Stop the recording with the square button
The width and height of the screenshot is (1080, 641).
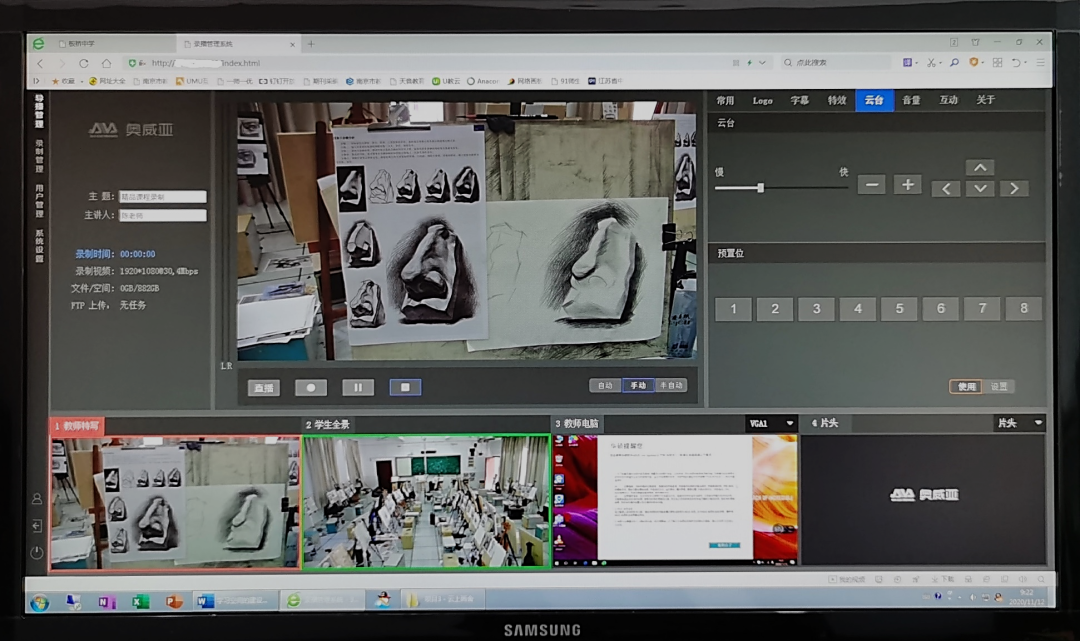(405, 388)
